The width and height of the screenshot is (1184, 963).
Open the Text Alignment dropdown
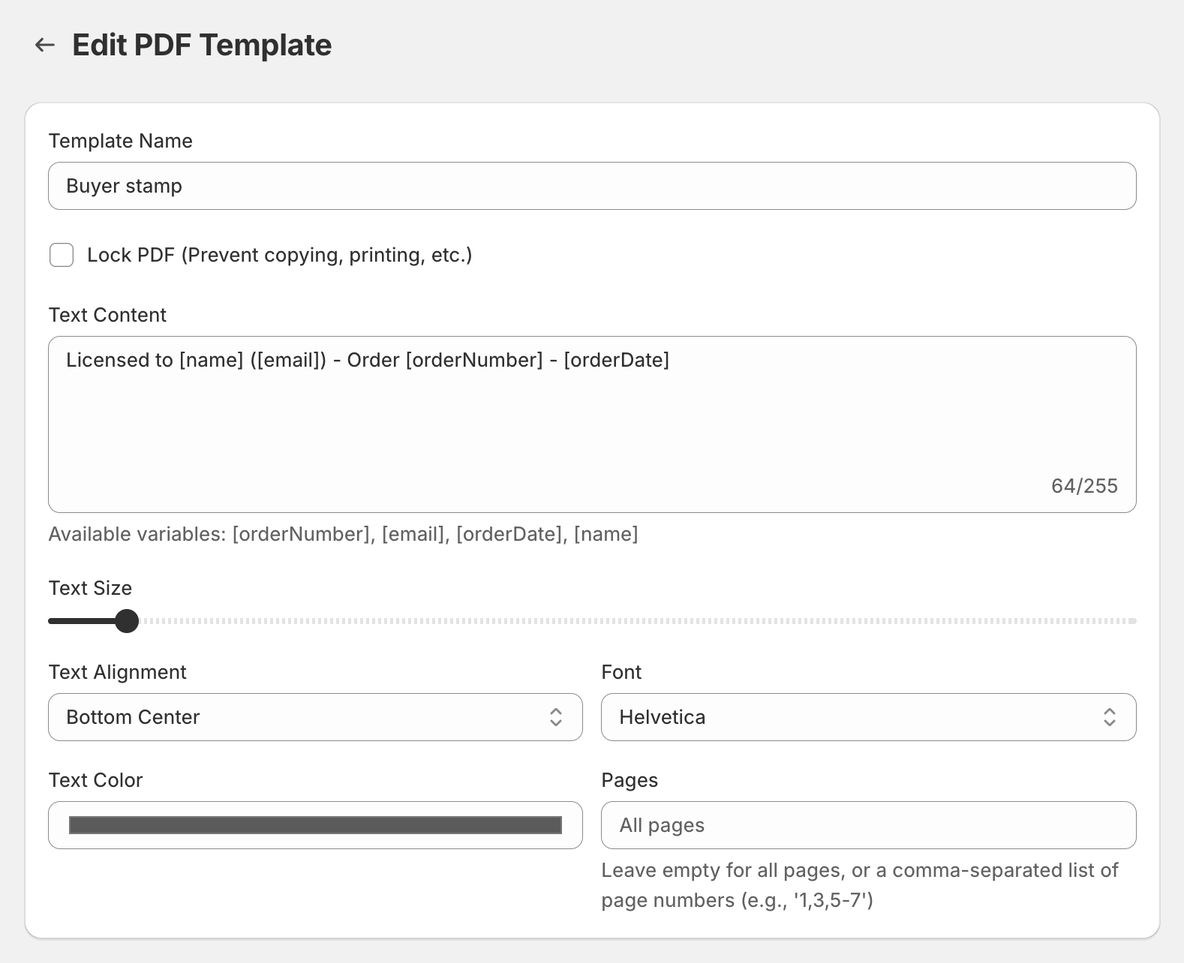(x=316, y=717)
